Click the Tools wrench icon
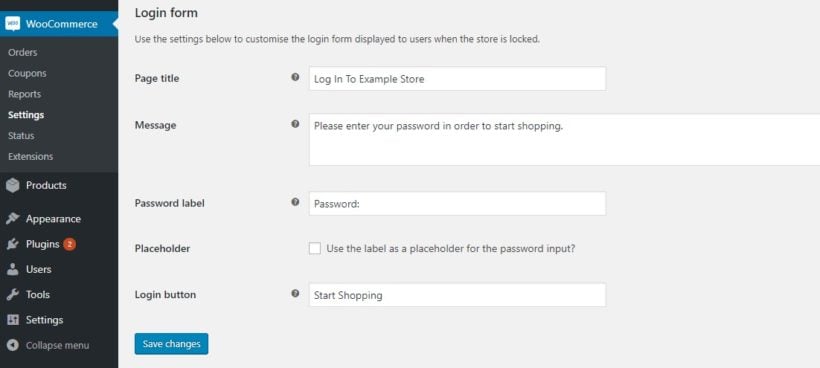 pos(13,295)
